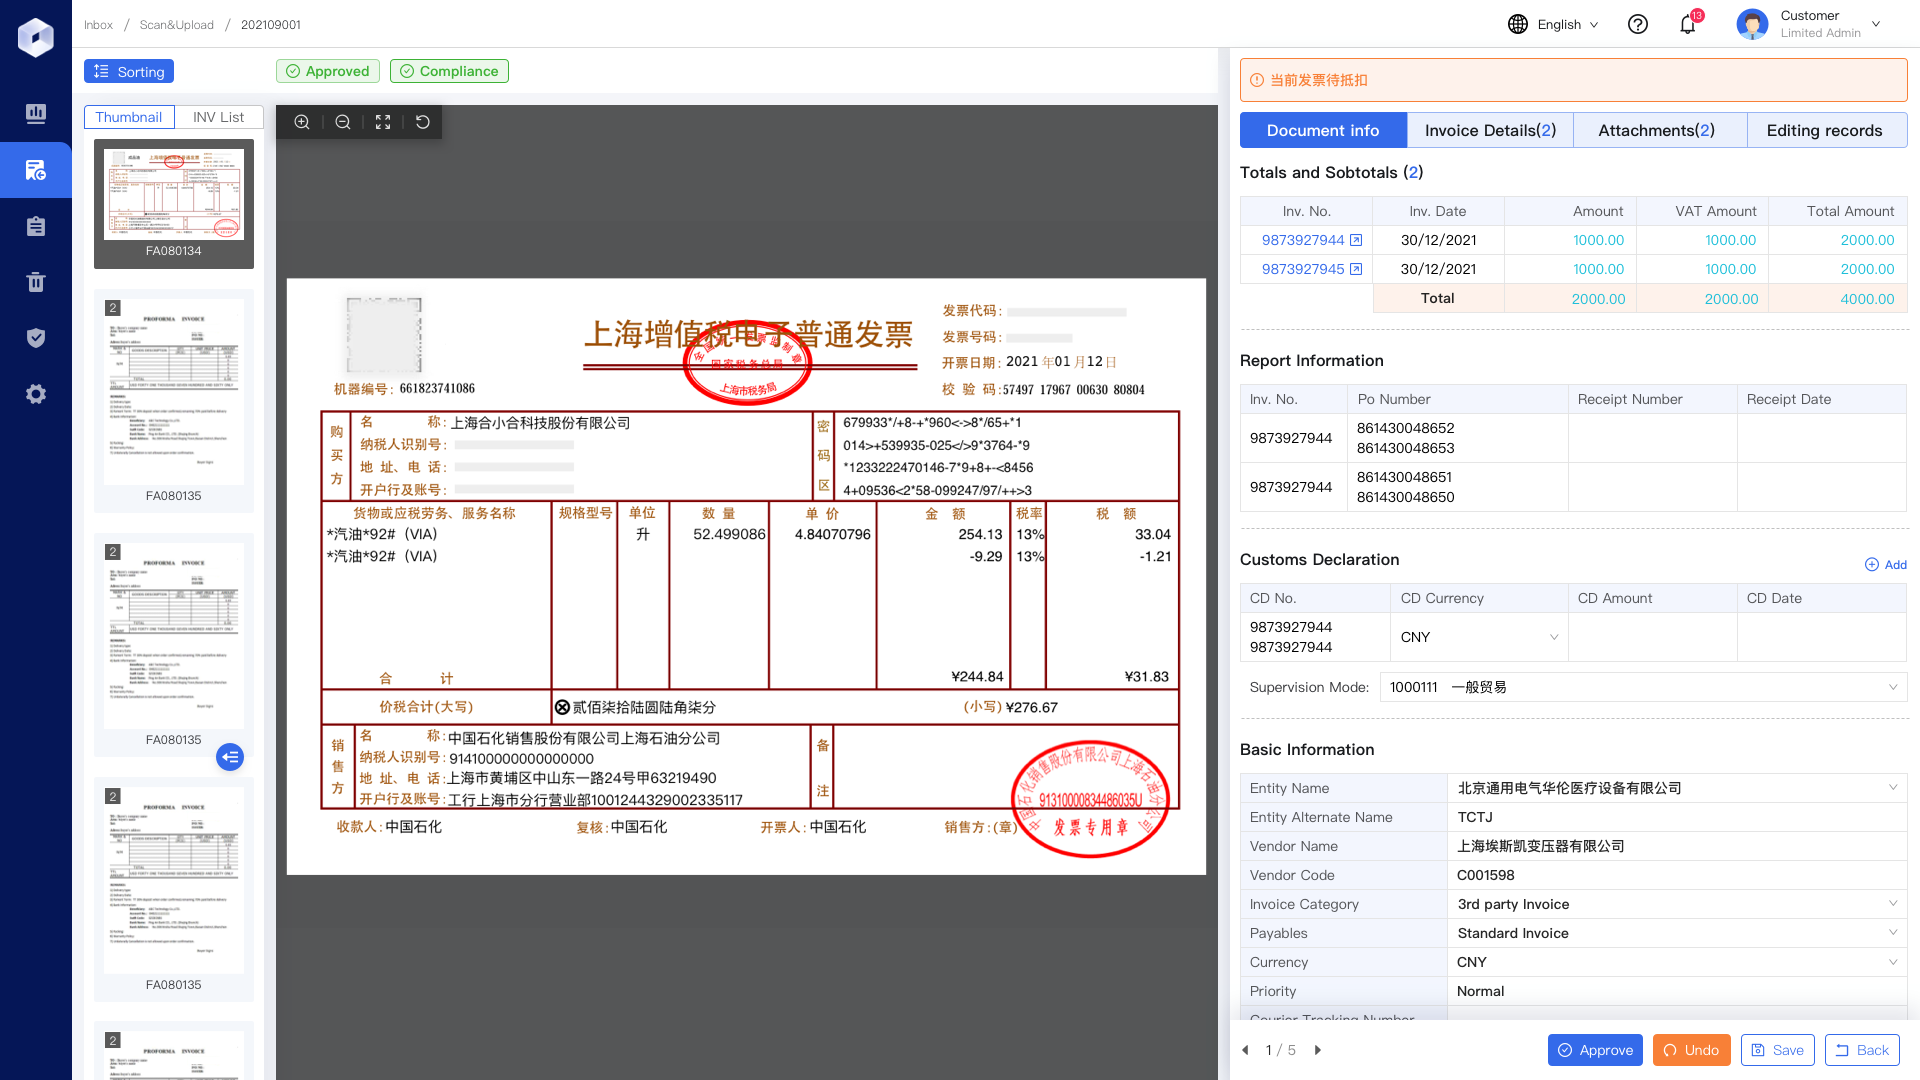
Task: Zoom in on the invoice image
Action: pyautogui.click(x=302, y=122)
